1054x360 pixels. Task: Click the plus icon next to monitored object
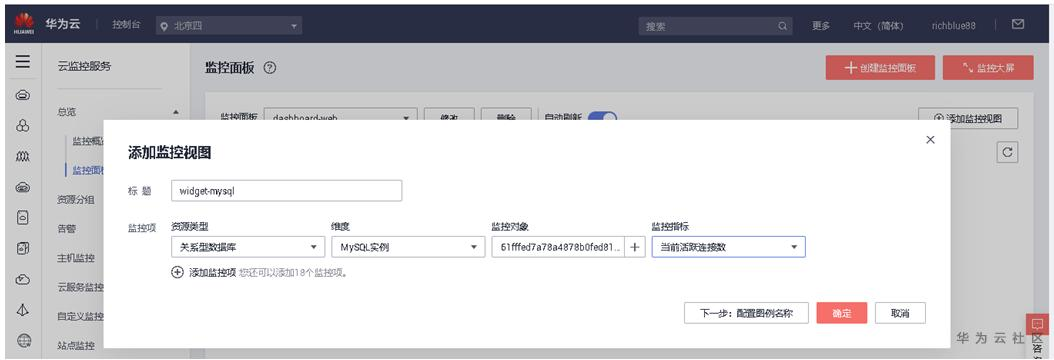tap(634, 247)
